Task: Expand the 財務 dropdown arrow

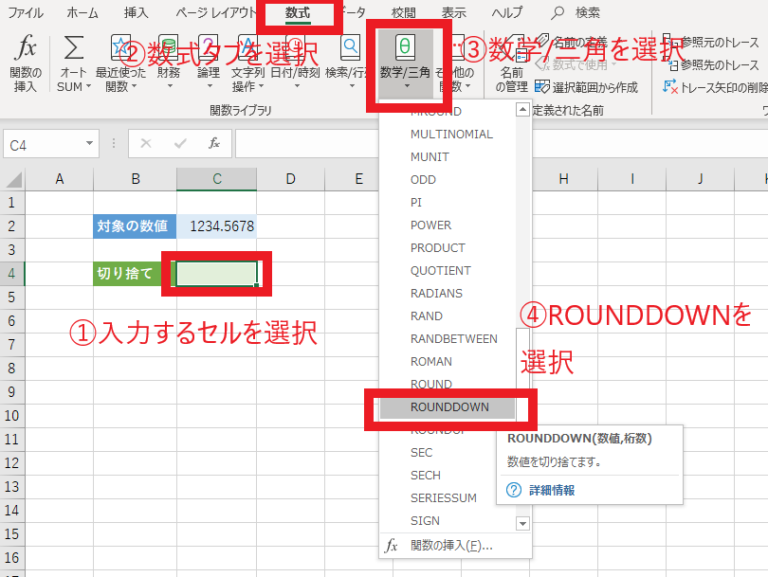Action: tap(170, 86)
